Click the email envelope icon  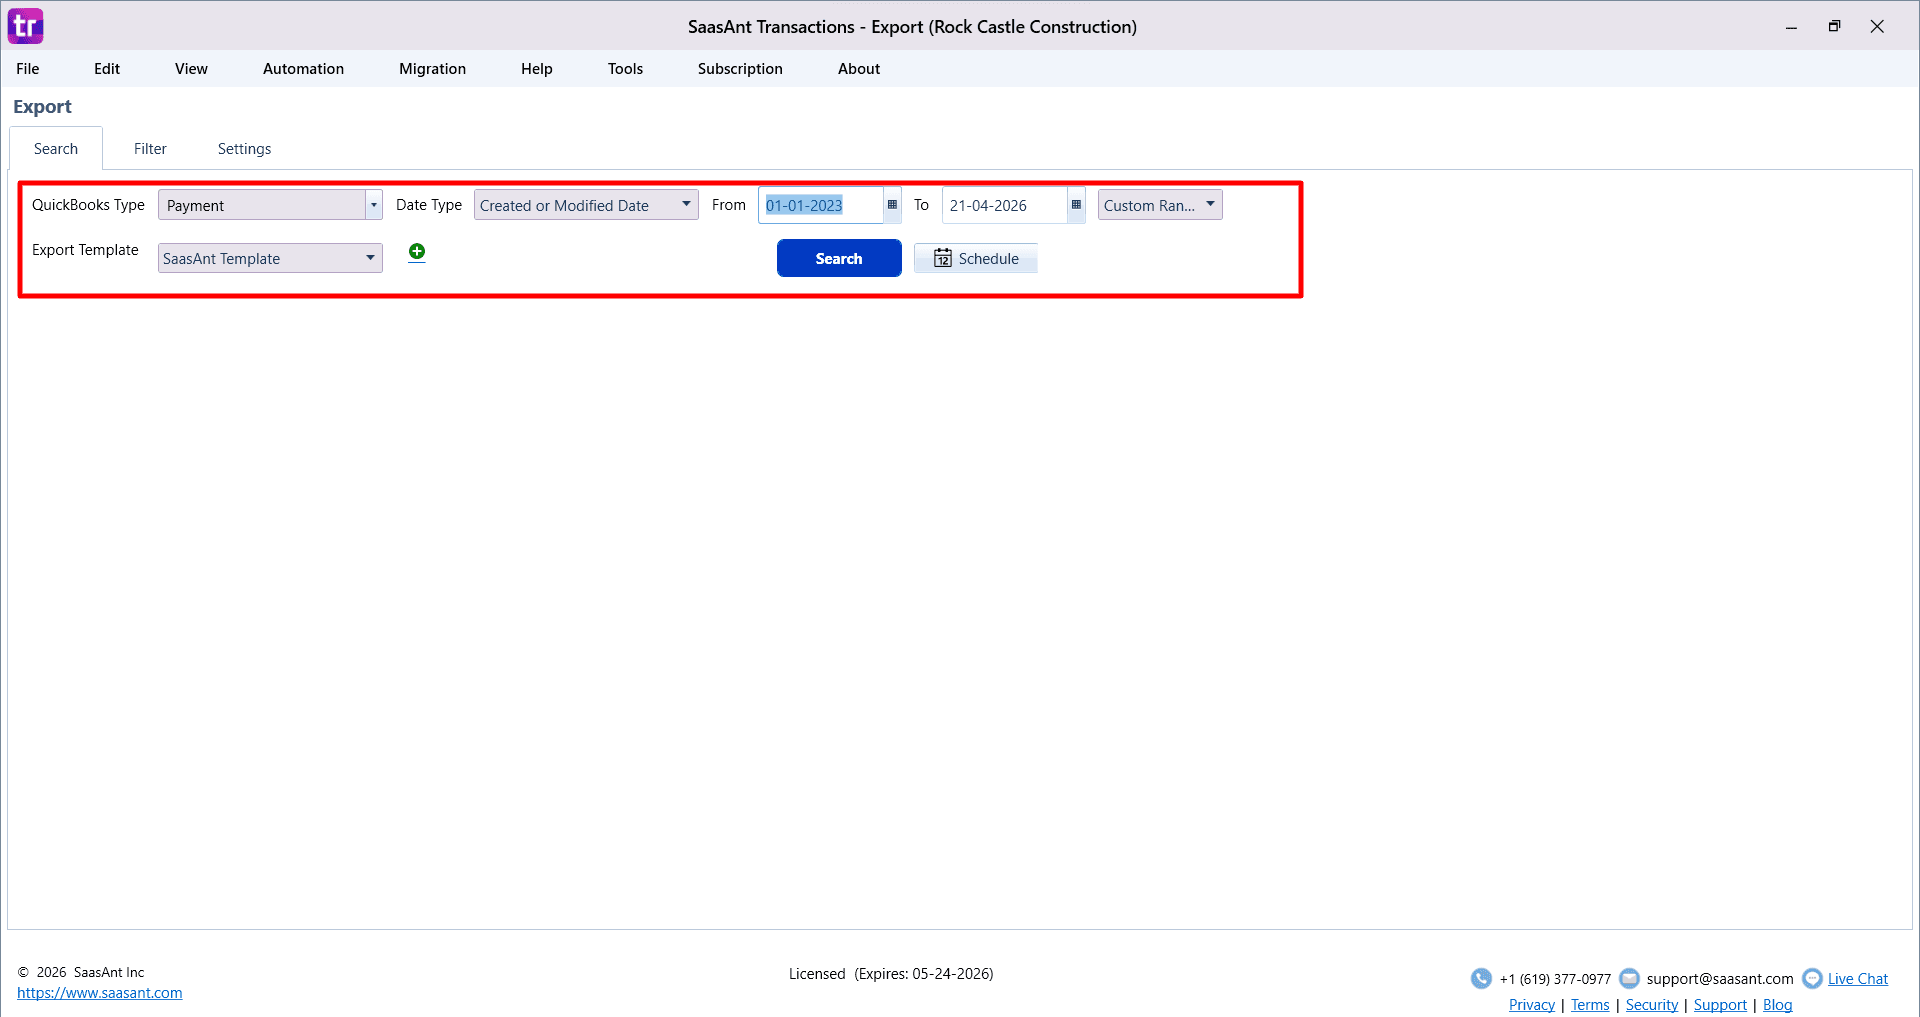coord(1629,978)
